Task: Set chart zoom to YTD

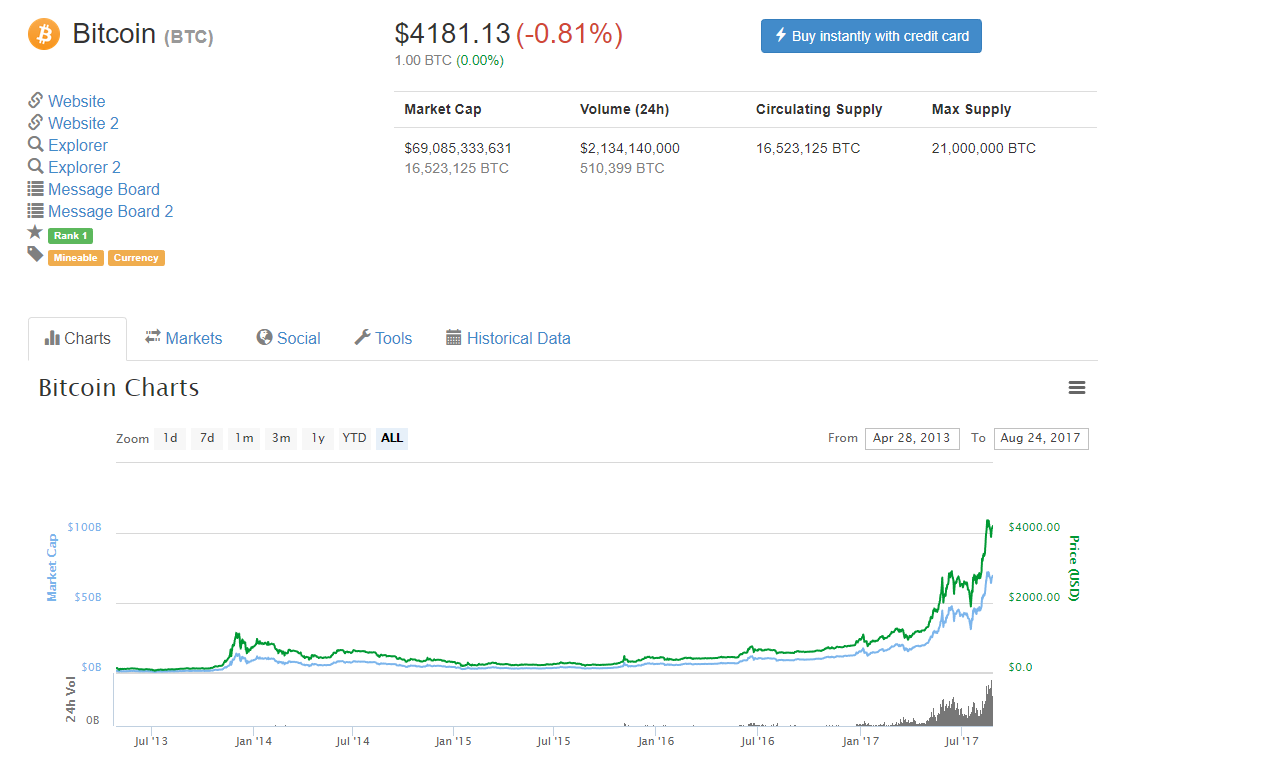Action: [x=354, y=438]
